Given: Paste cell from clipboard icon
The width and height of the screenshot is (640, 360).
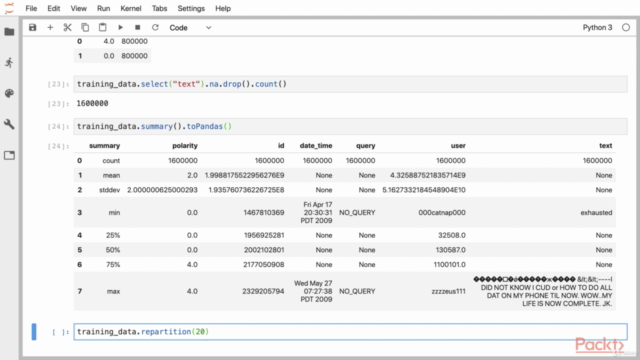Looking at the screenshot, I should click(x=102, y=27).
